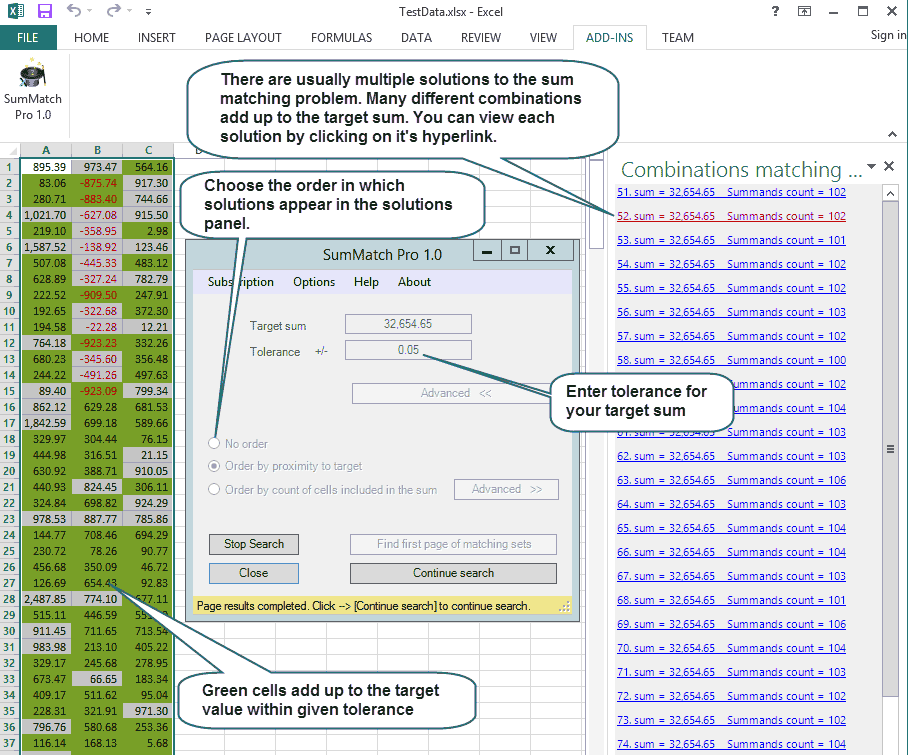Open solution 74 hyperlink
The image size is (908, 755).
[x=731, y=744]
